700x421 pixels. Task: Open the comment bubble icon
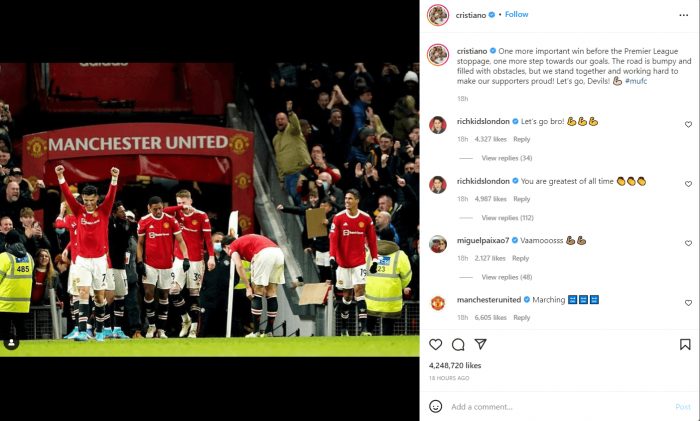(458, 344)
